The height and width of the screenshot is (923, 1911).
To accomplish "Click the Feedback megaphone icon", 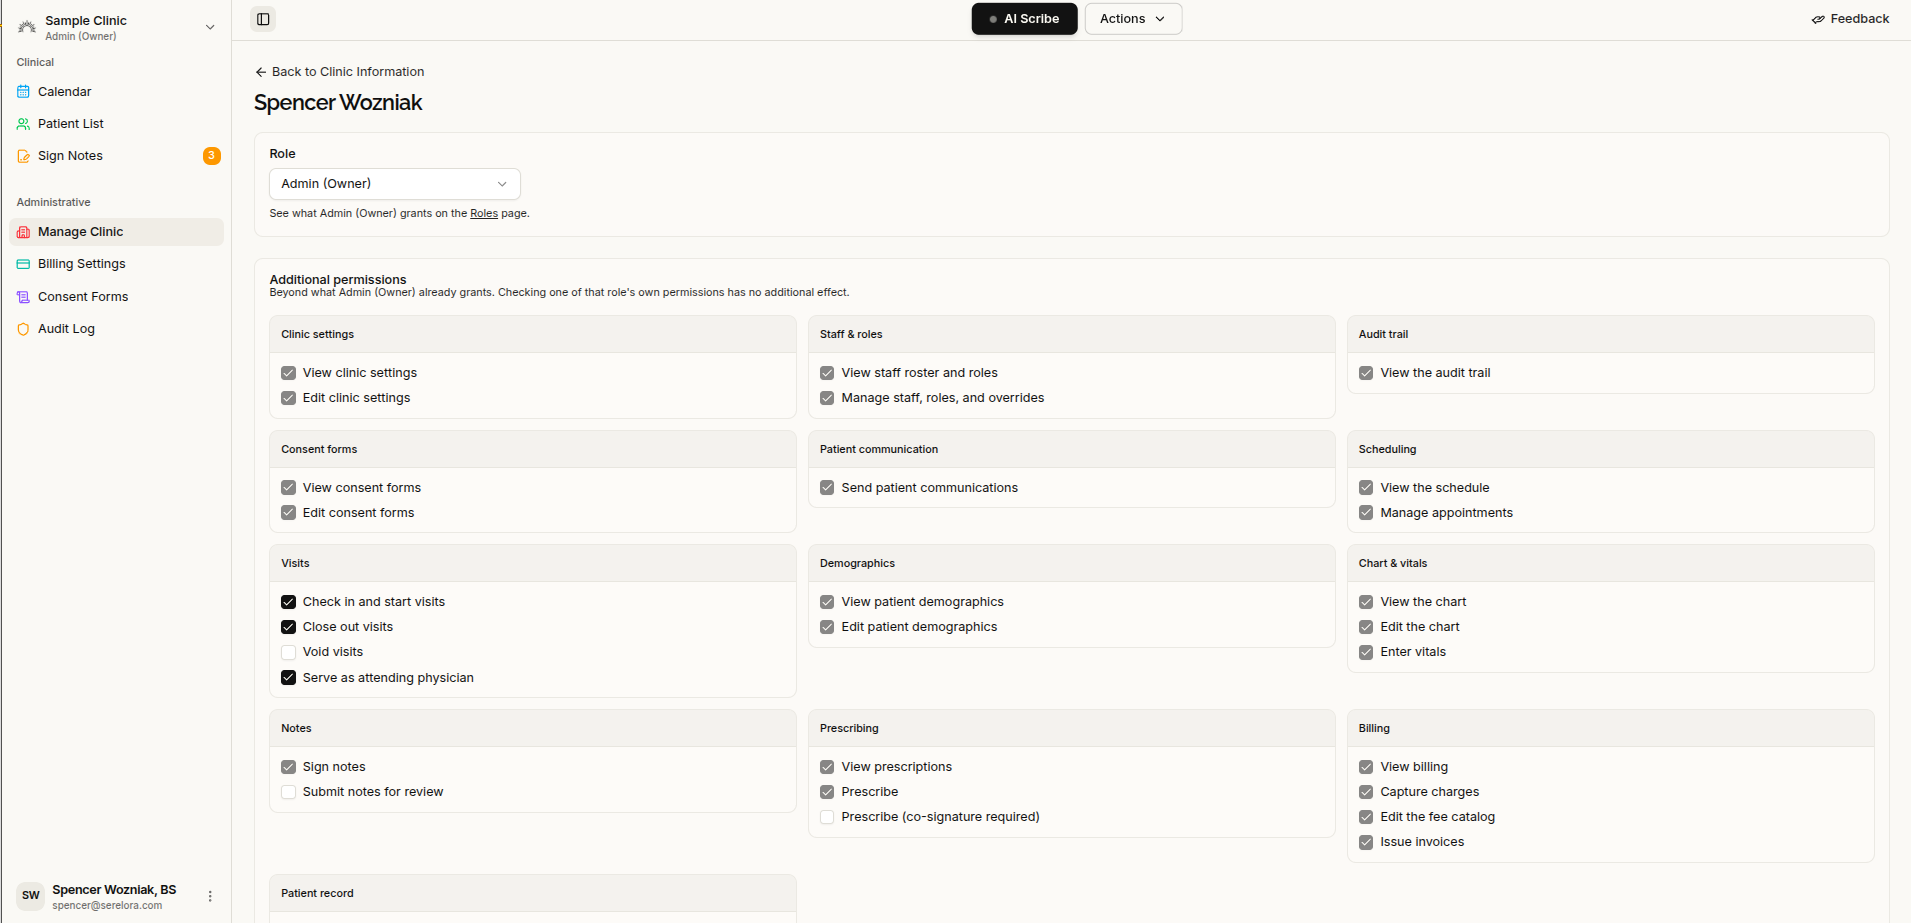I will click(x=1818, y=19).
